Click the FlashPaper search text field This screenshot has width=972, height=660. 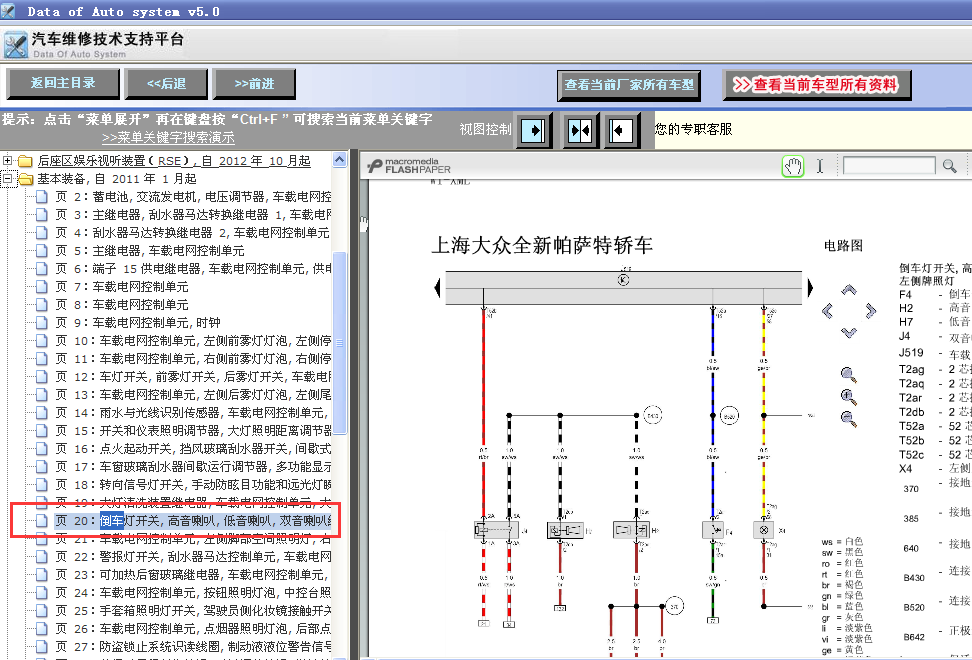point(889,165)
